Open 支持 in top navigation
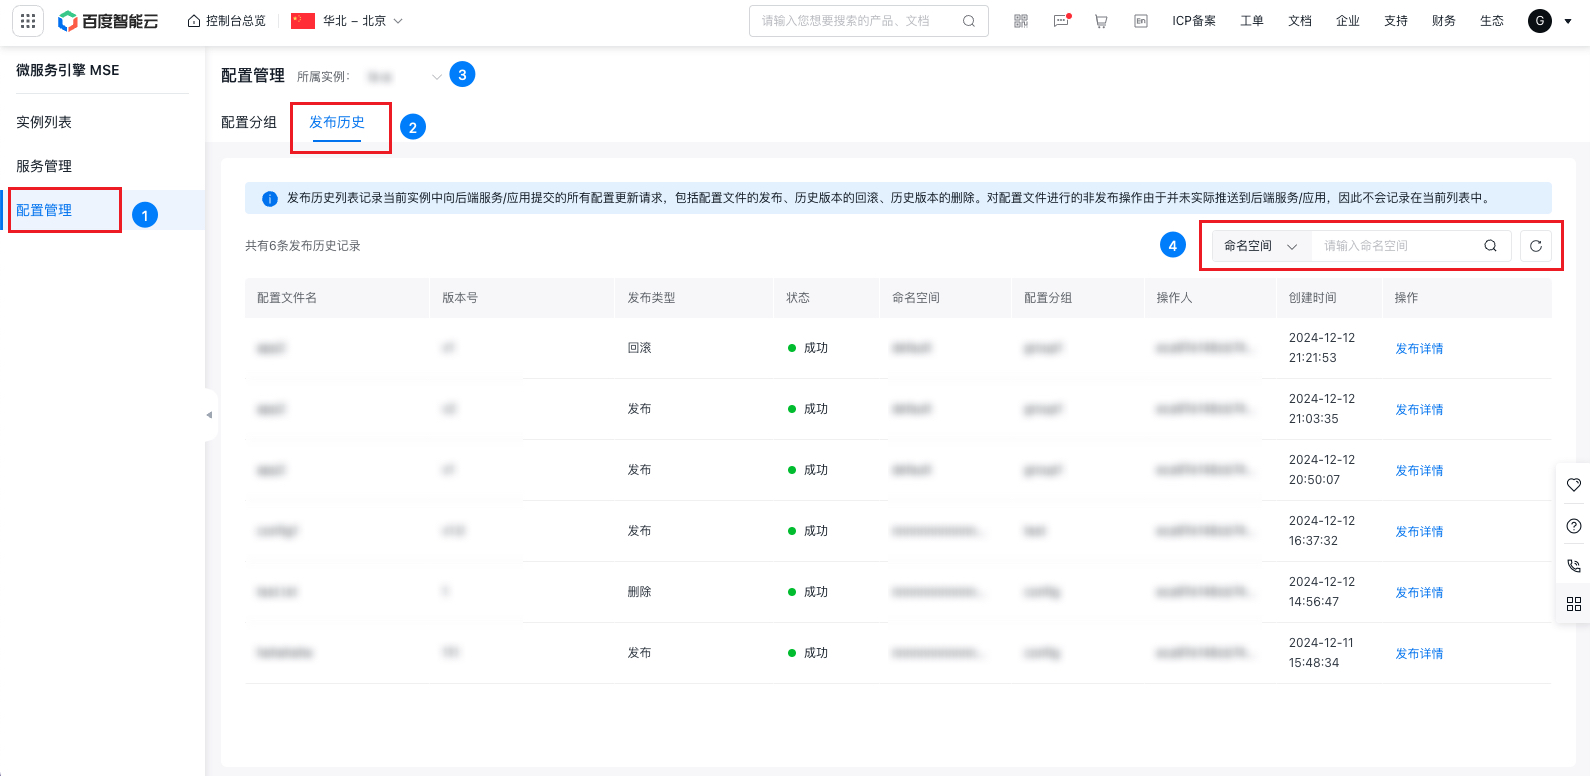This screenshot has height=776, width=1590. pyautogui.click(x=1396, y=21)
